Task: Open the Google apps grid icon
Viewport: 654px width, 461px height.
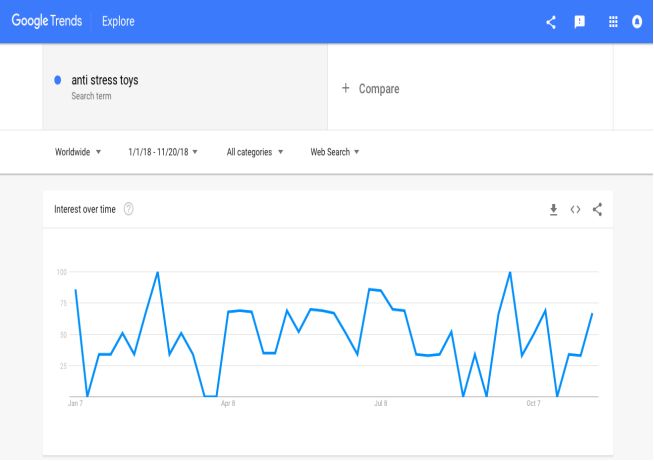Action: (x=613, y=22)
